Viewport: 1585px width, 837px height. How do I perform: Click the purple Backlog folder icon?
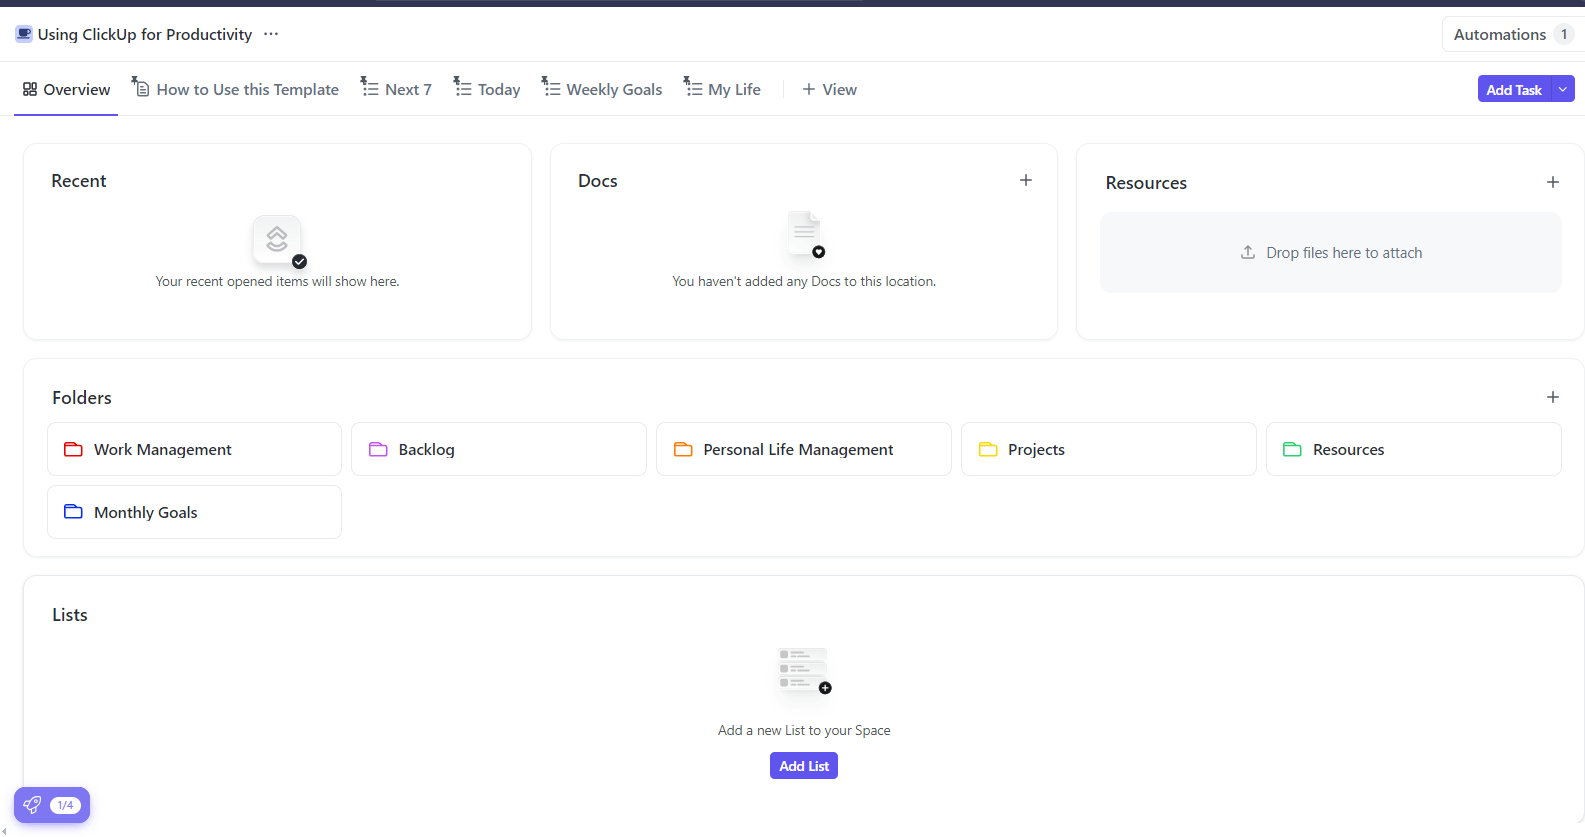[x=378, y=449]
